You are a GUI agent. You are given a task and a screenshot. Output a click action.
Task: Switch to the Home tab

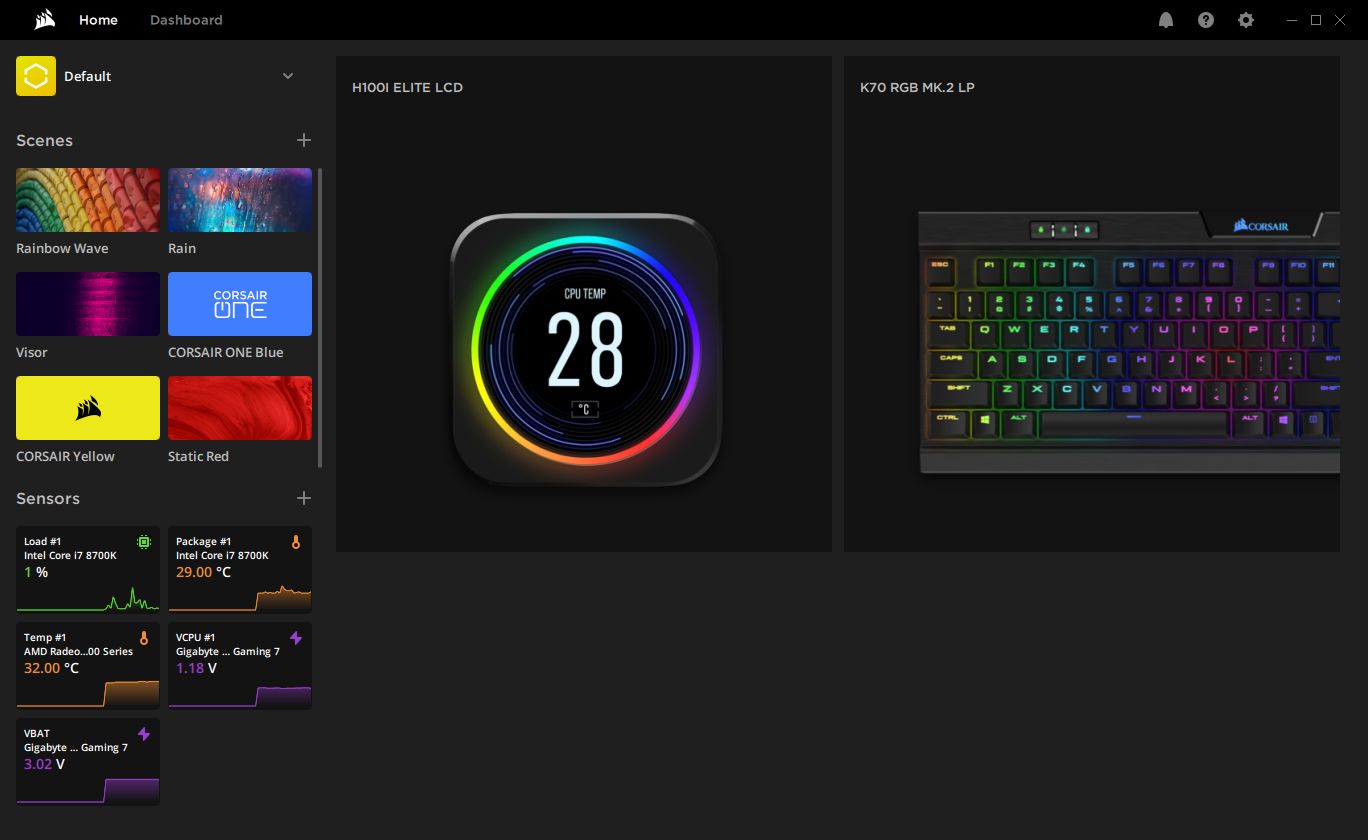98,20
